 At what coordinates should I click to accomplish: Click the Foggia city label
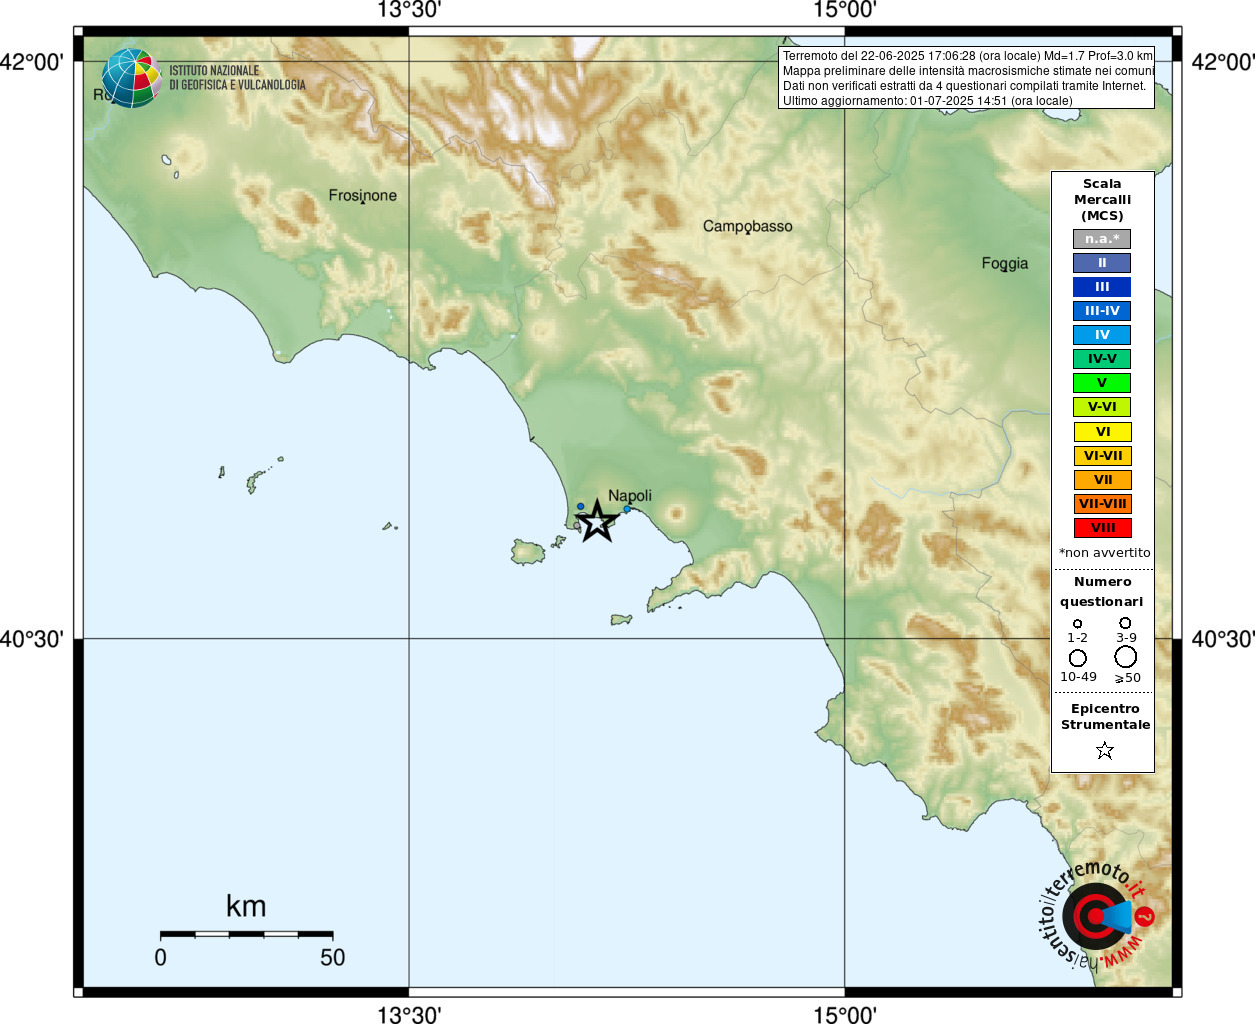point(1005,264)
